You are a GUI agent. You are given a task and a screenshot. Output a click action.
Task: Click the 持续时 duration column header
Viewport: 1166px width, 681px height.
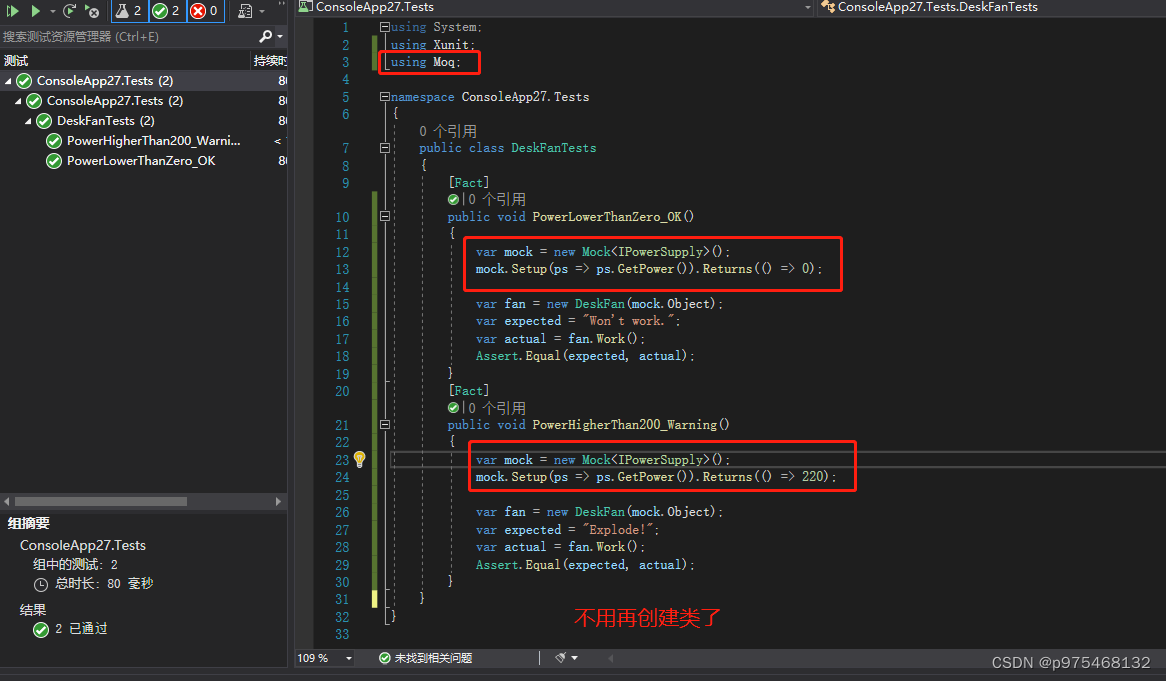pyautogui.click(x=269, y=60)
